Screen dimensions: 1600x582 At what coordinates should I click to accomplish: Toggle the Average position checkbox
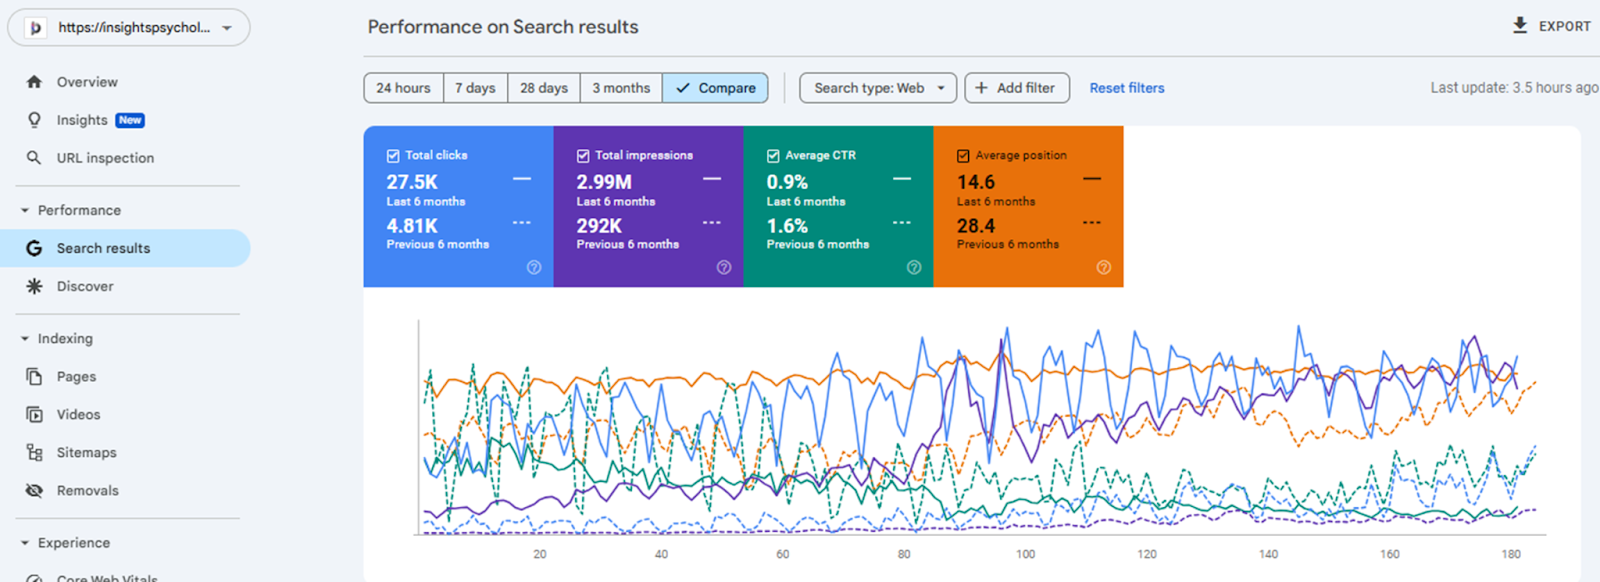coord(963,156)
